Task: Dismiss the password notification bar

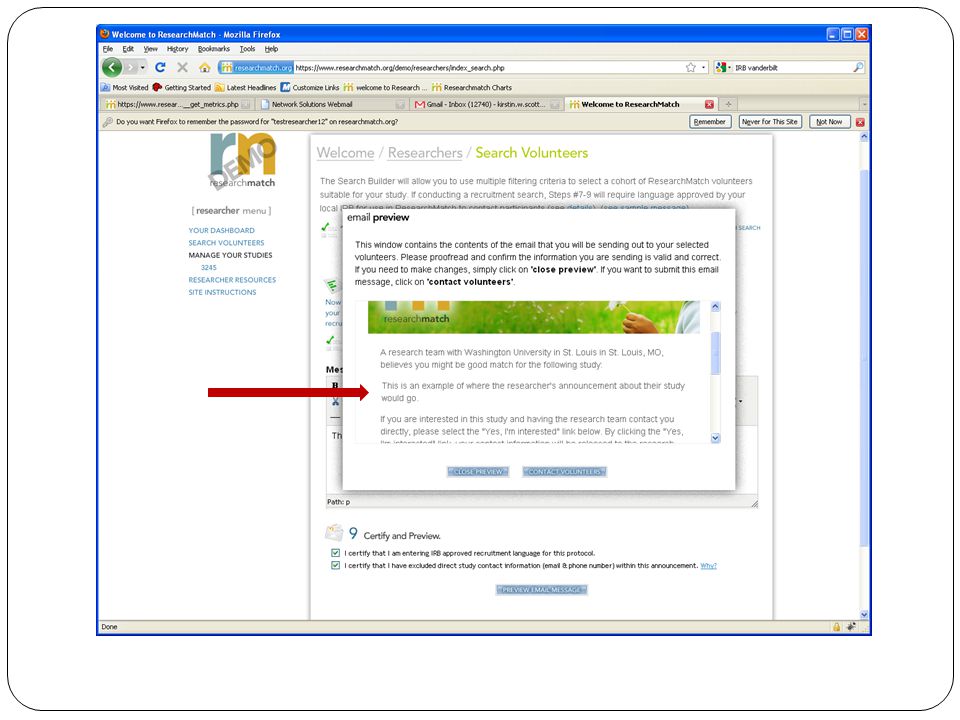Action: coord(860,122)
